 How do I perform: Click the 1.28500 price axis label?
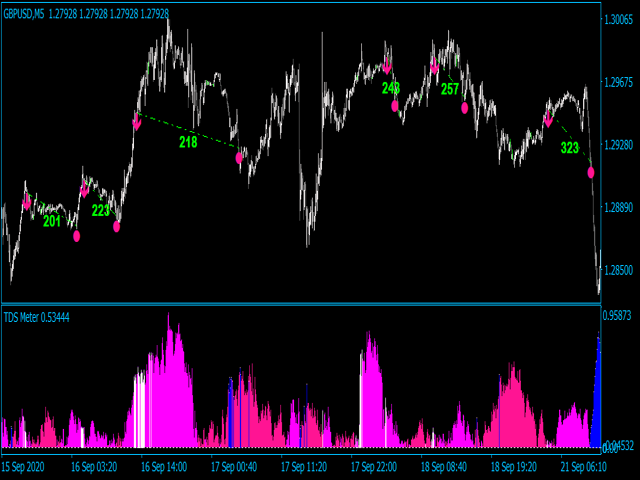coord(618,271)
